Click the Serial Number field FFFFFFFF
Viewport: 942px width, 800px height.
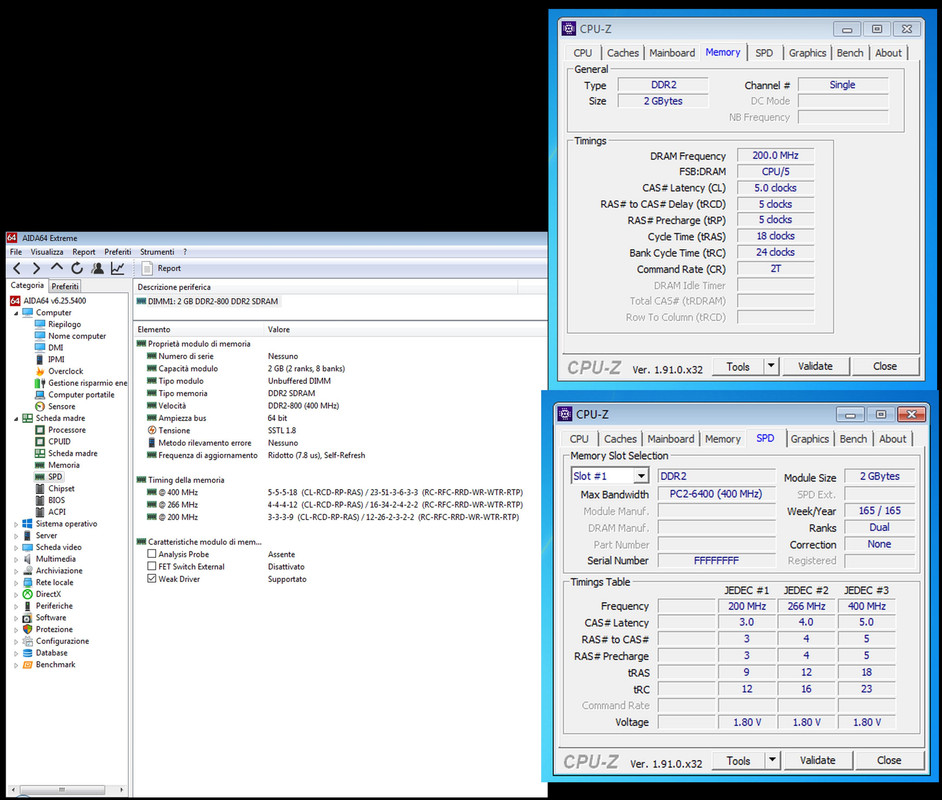click(716, 561)
